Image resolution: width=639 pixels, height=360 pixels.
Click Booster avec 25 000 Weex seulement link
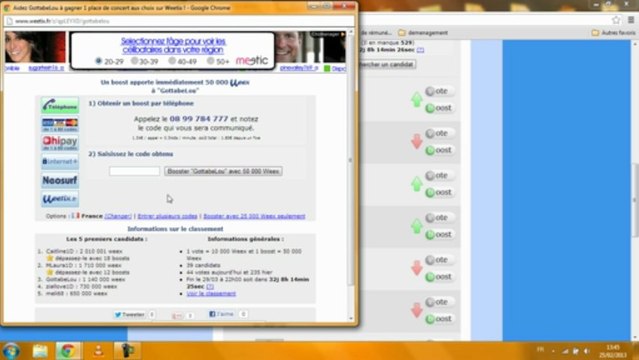(254, 216)
